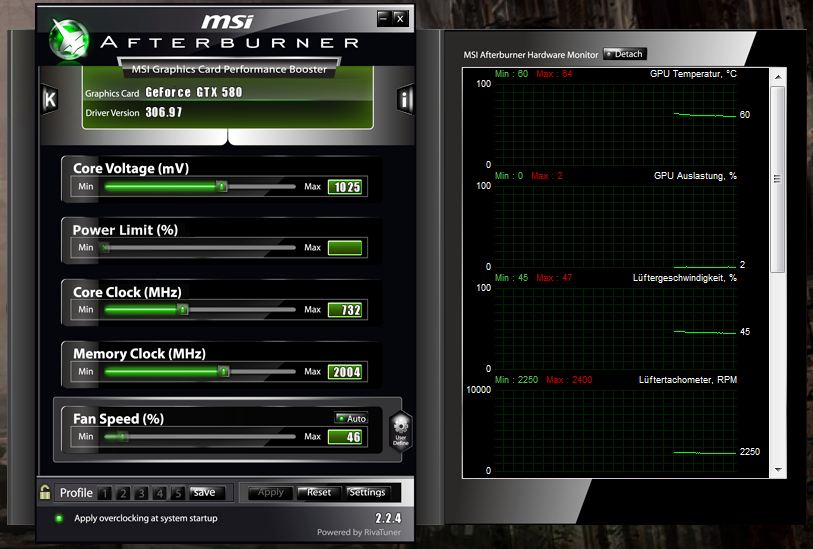Select profile slot 2
The width and height of the screenshot is (813, 549).
coord(123,492)
